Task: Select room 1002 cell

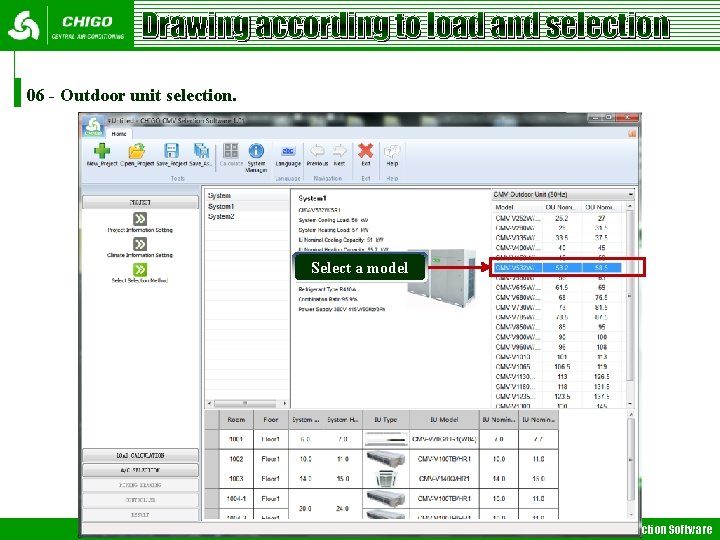Action: pyautogui.click(x=236, y=459)
